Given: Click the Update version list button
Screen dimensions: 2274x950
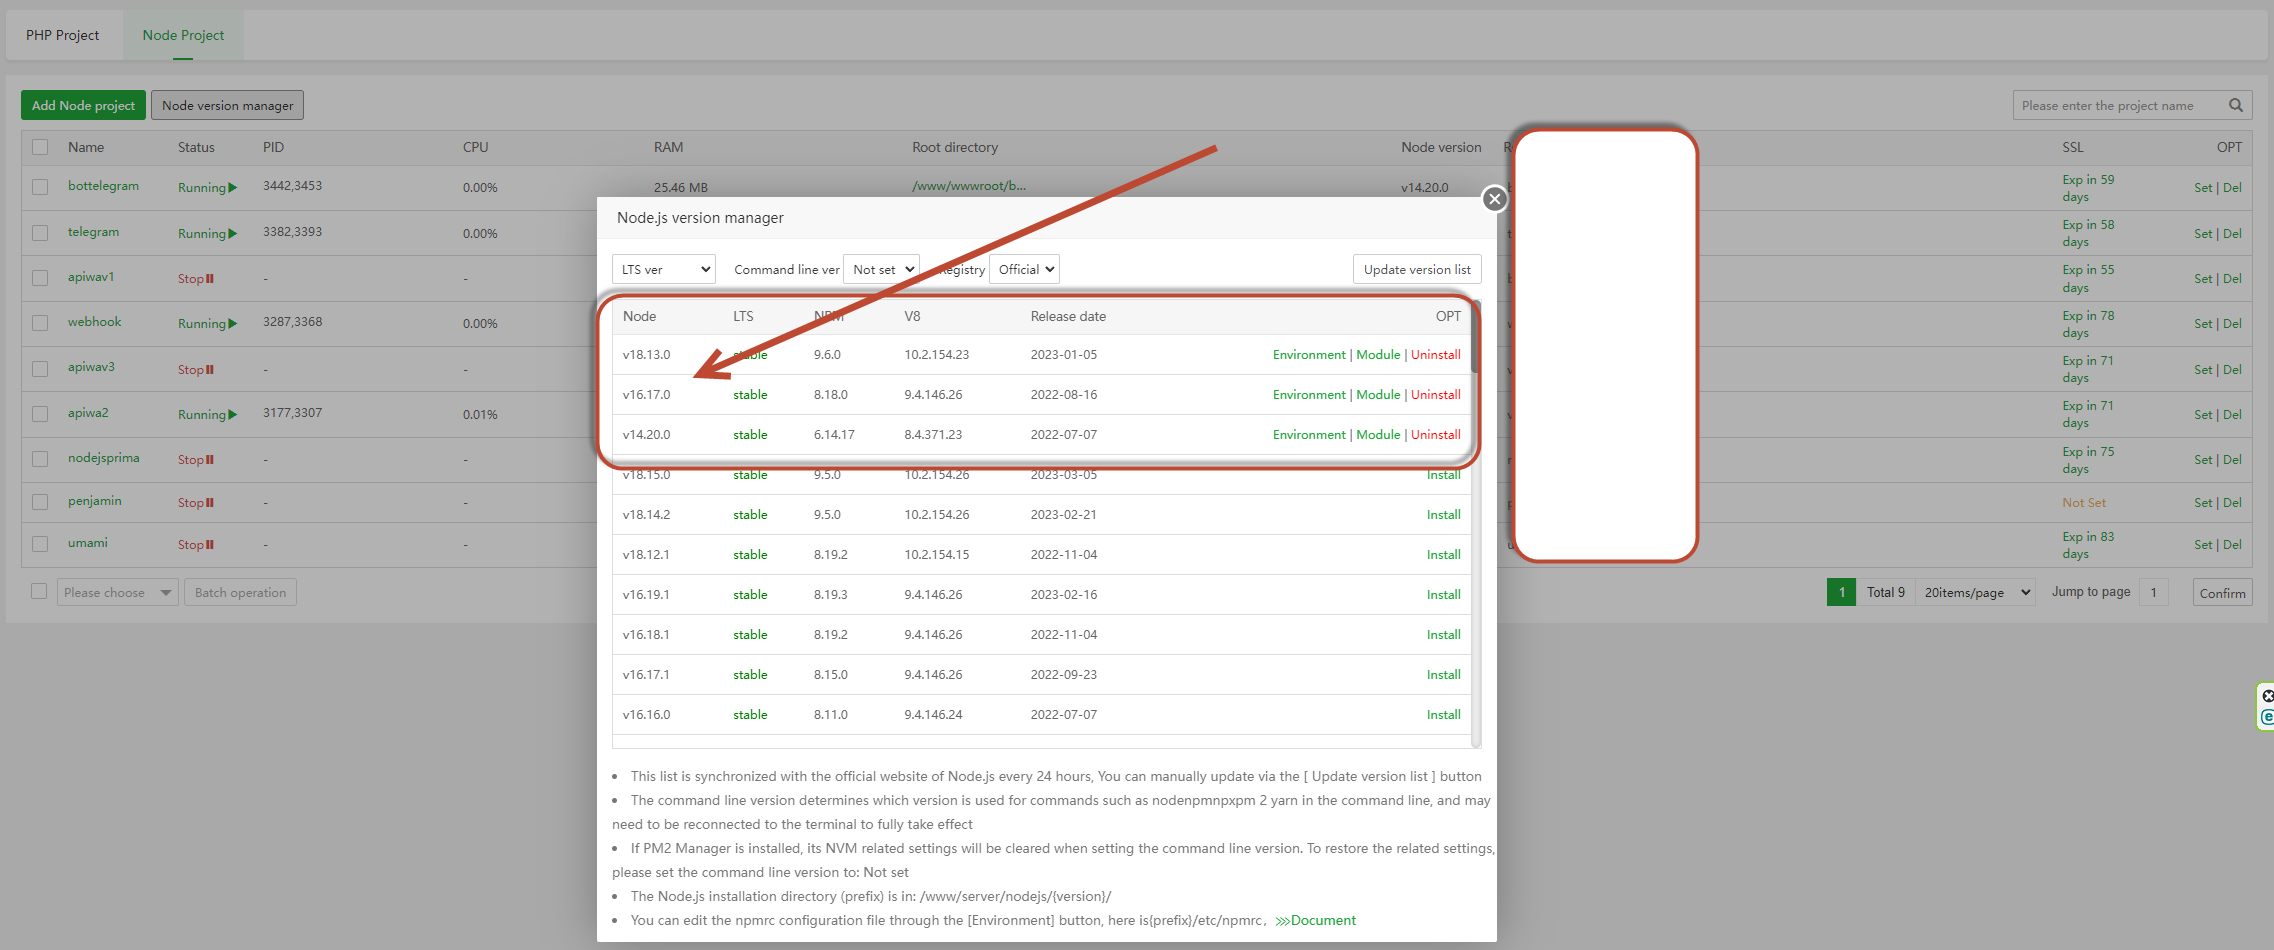Looking at the screenshot, I should point(1416,269).
